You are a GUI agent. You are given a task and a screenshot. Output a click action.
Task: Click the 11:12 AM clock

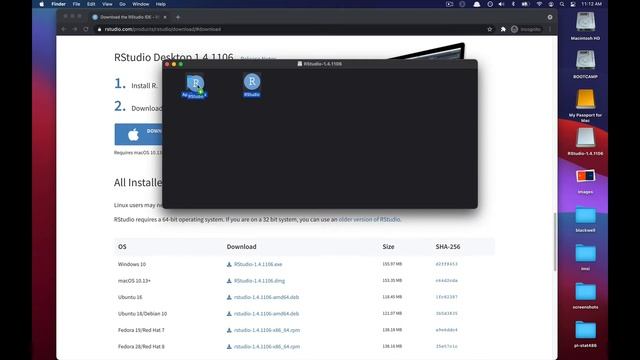(x=591, y=4)
